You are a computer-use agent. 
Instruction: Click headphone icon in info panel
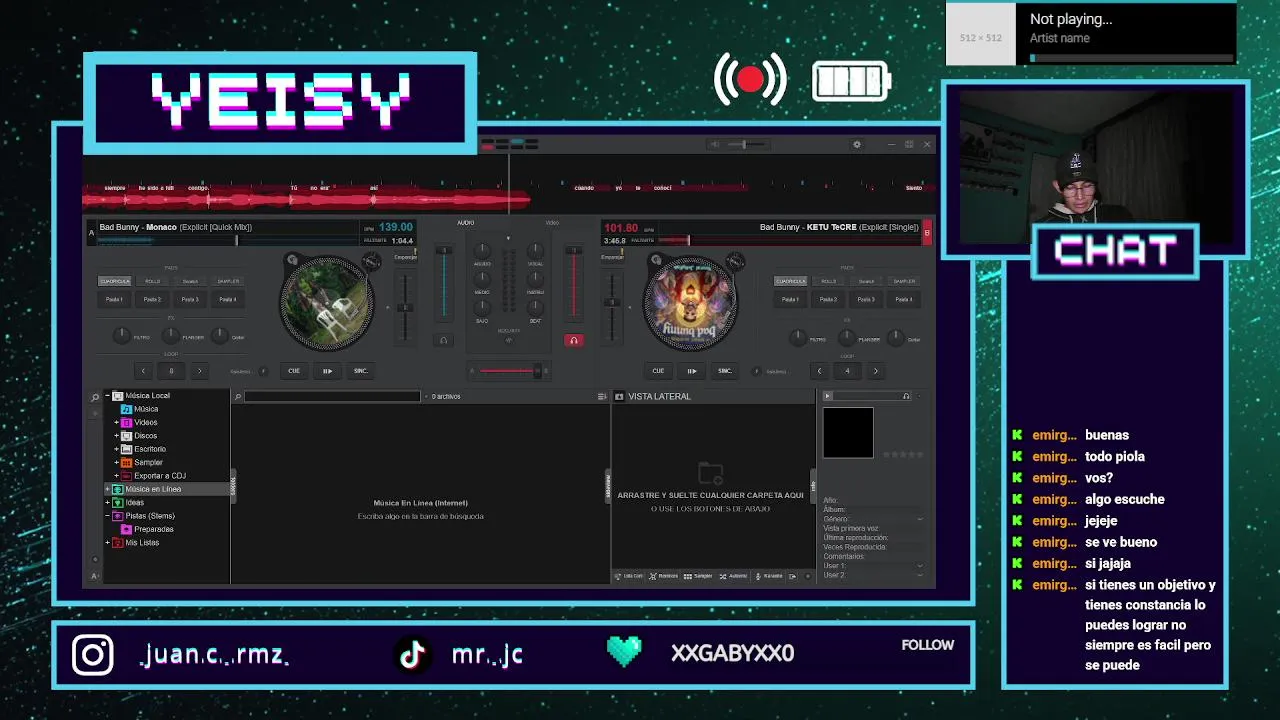coord(906,396)
